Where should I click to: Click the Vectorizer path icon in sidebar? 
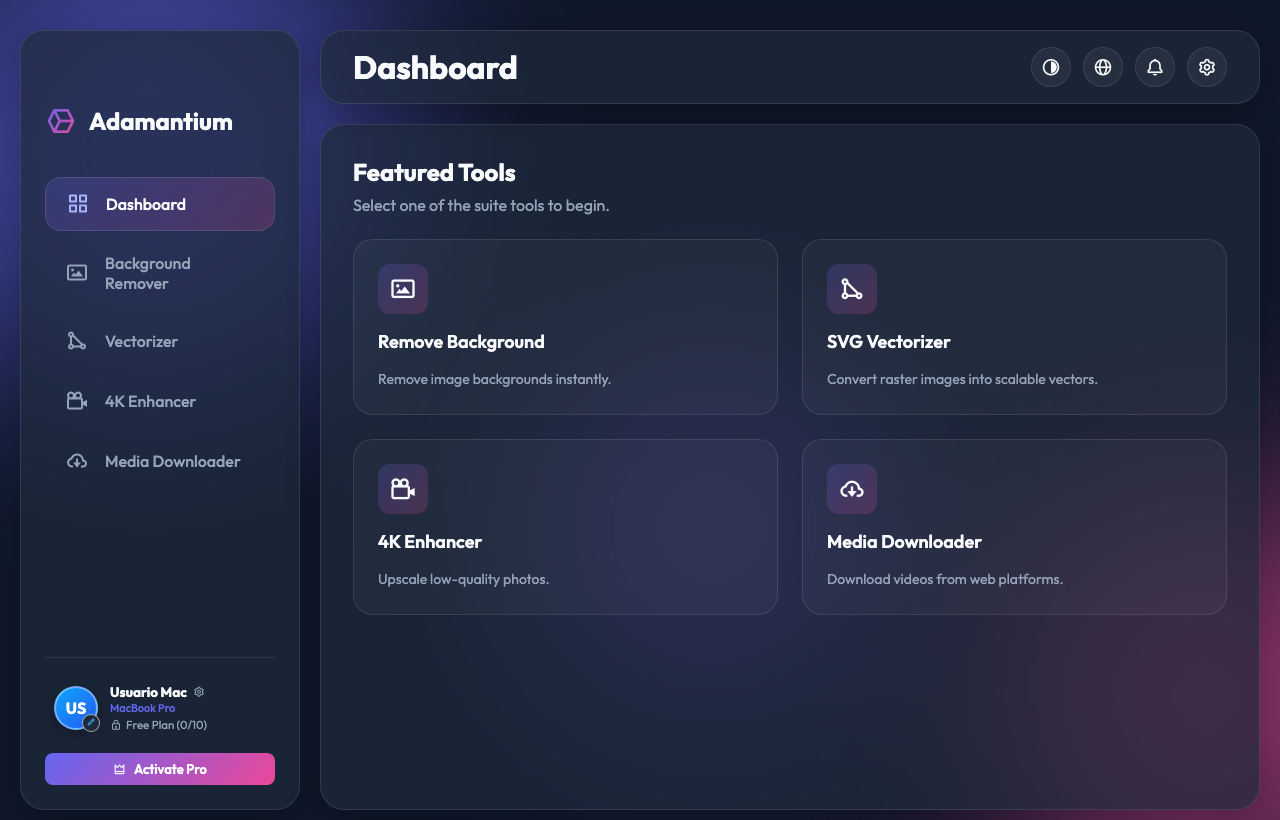pyautogui.click(x=77, y=341)
